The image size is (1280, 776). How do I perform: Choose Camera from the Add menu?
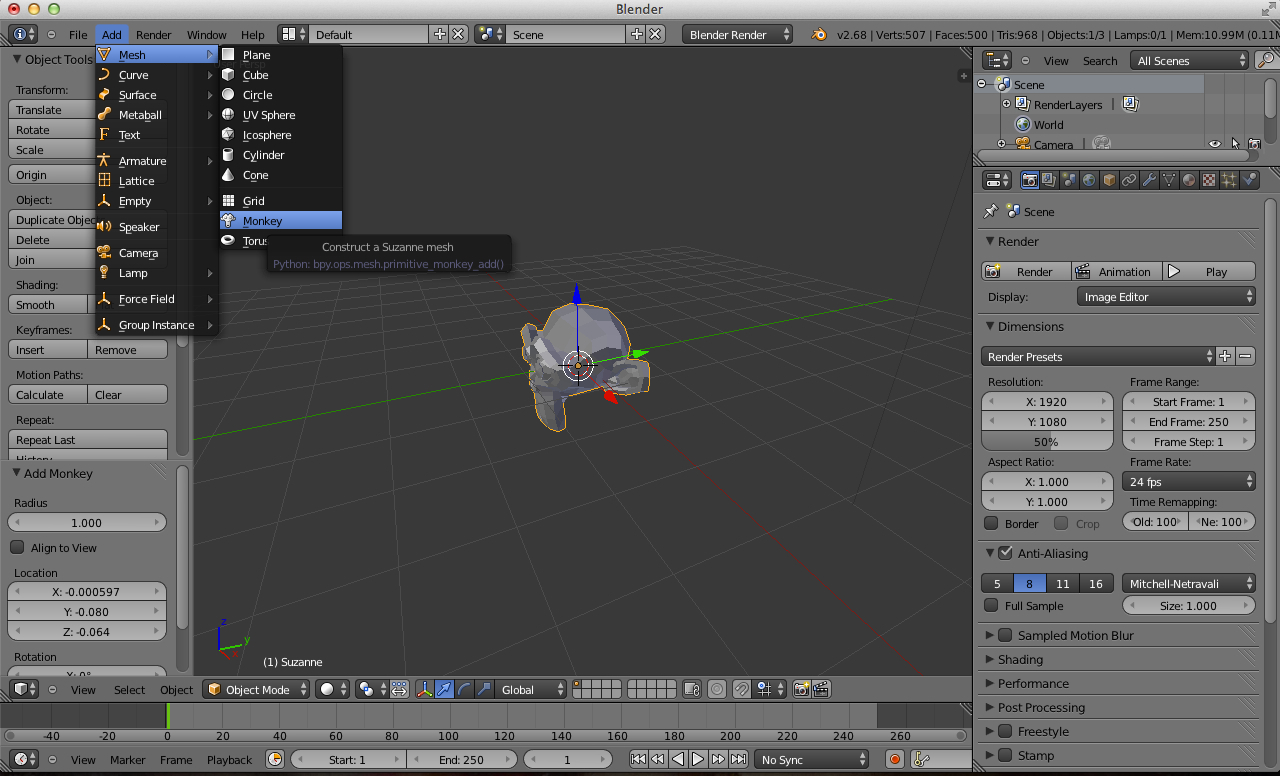[x=157, y=253]
